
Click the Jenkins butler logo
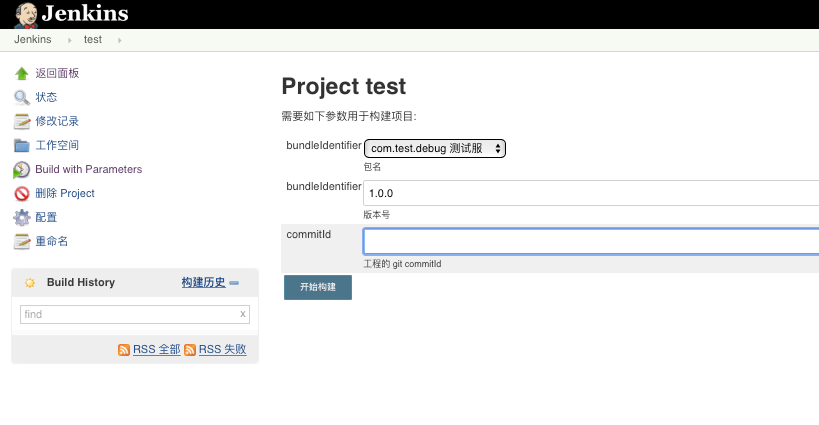26,15
